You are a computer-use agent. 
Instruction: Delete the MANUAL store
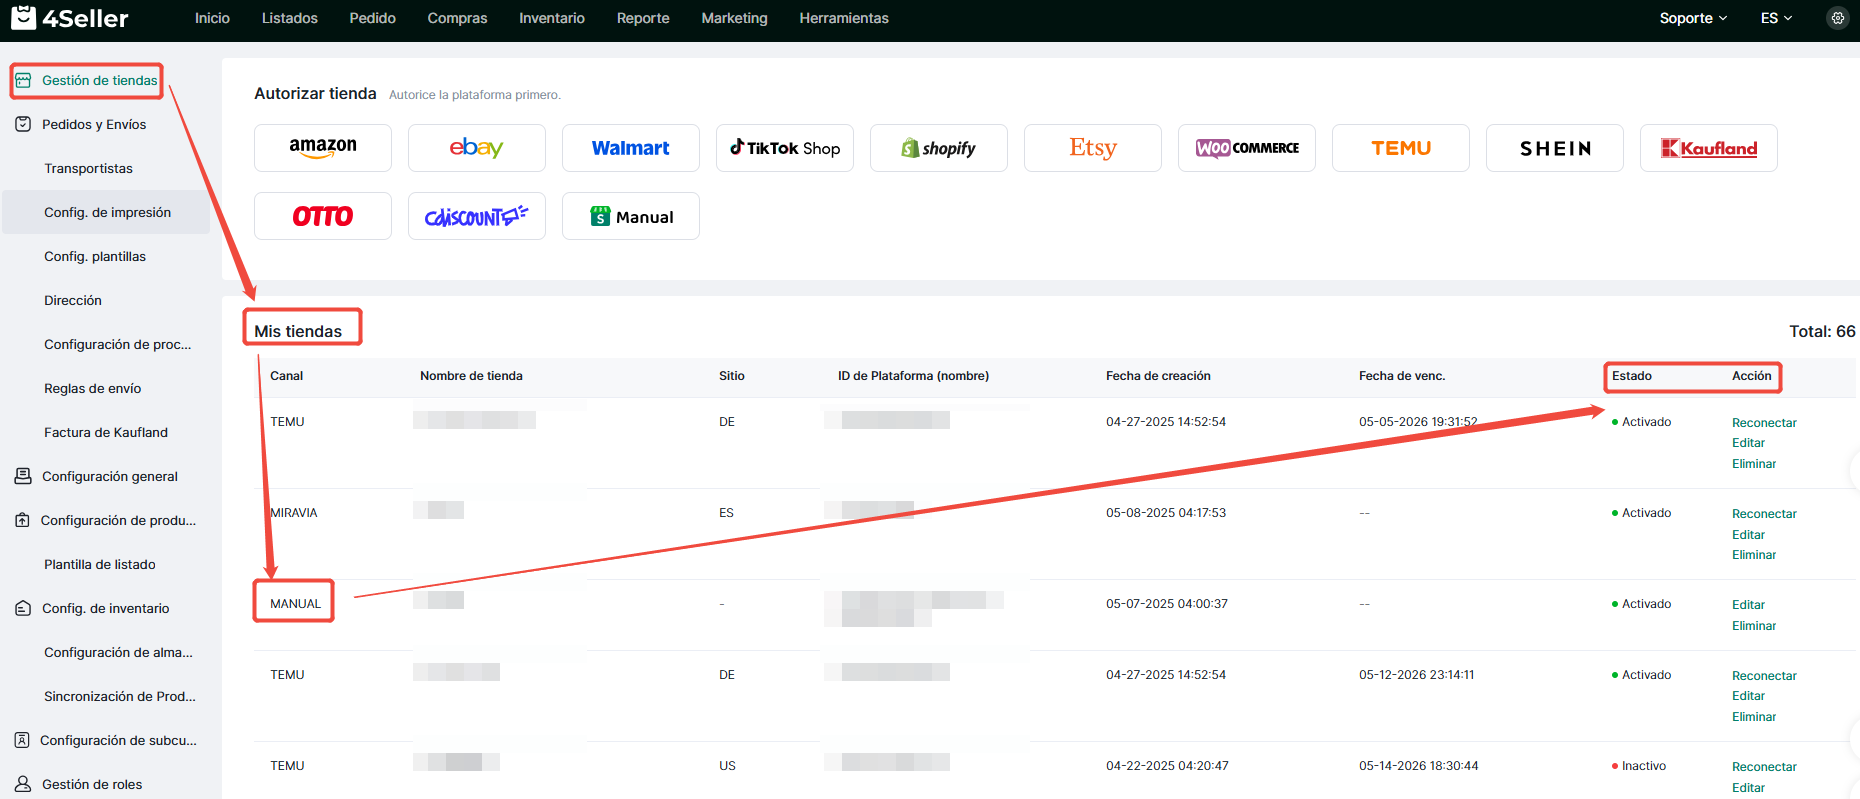click(1754, 626)
